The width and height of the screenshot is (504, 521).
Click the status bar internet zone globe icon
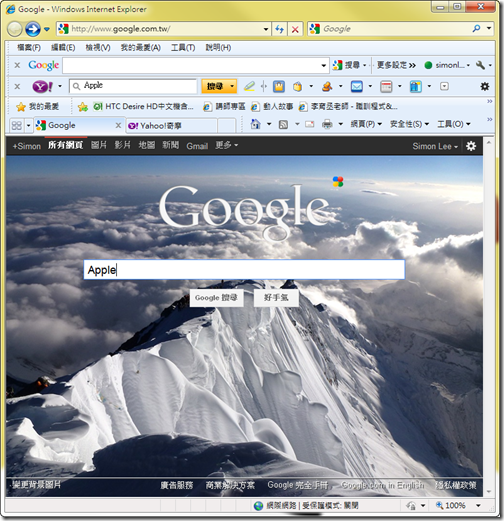point(258,506)
